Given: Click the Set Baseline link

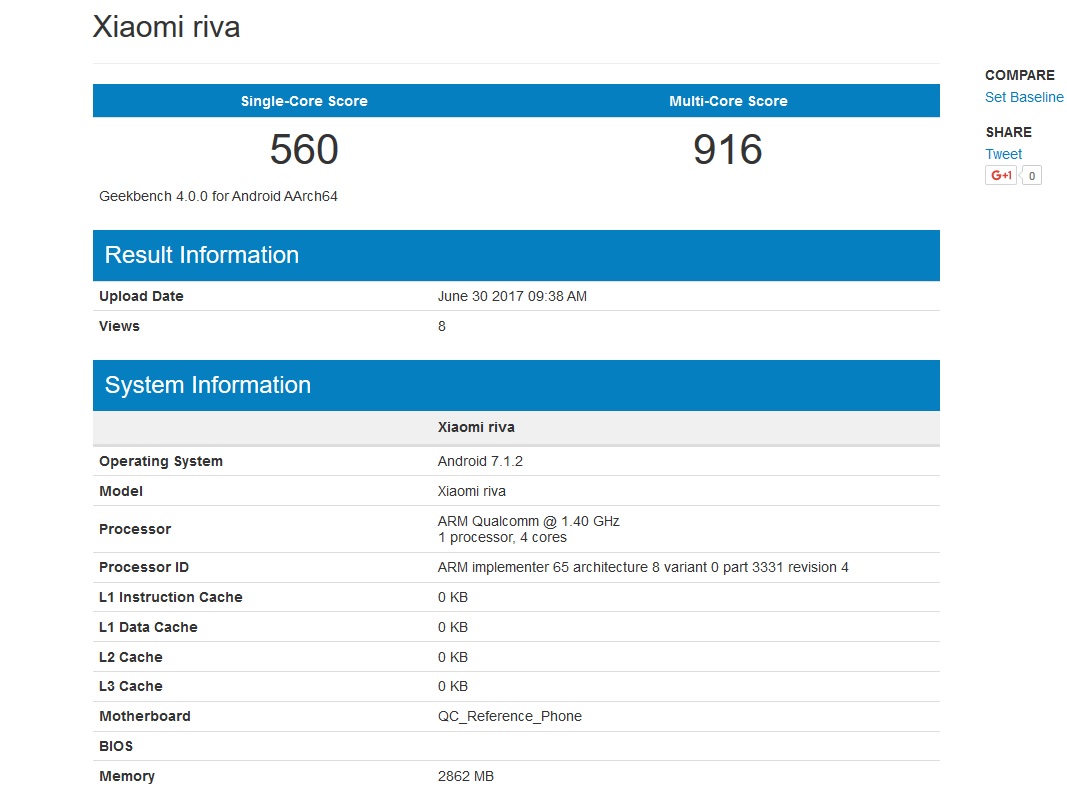Looking at the screenshot, I should pyautogui.click(x=1023, y=97).
